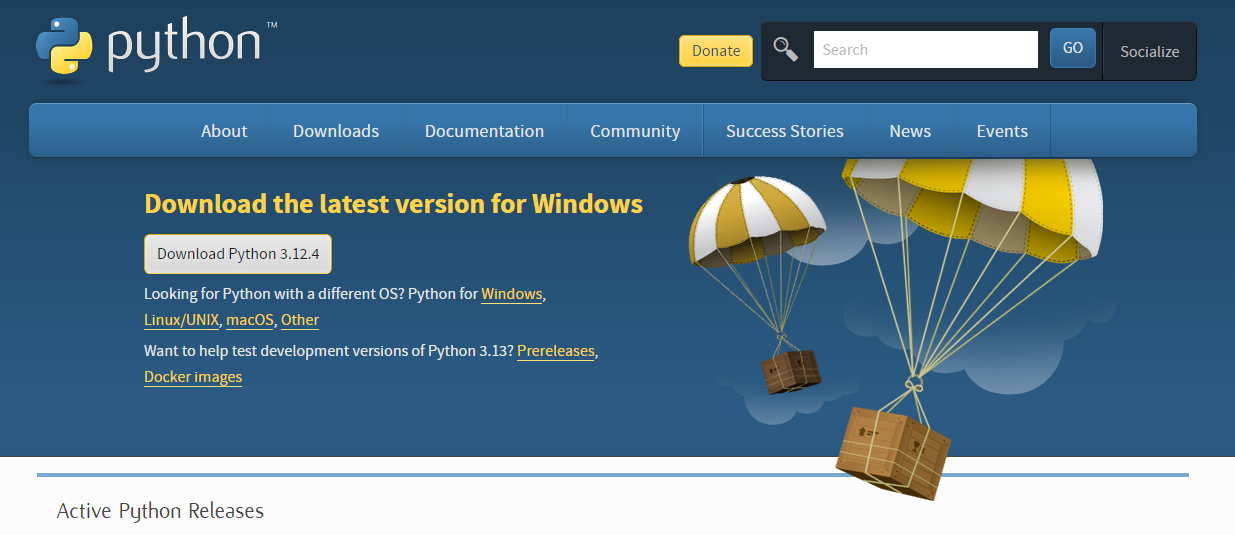The image size is (1235, 535).
Task: Click Download Python 3.12.4 button
Action: point(238,254)
